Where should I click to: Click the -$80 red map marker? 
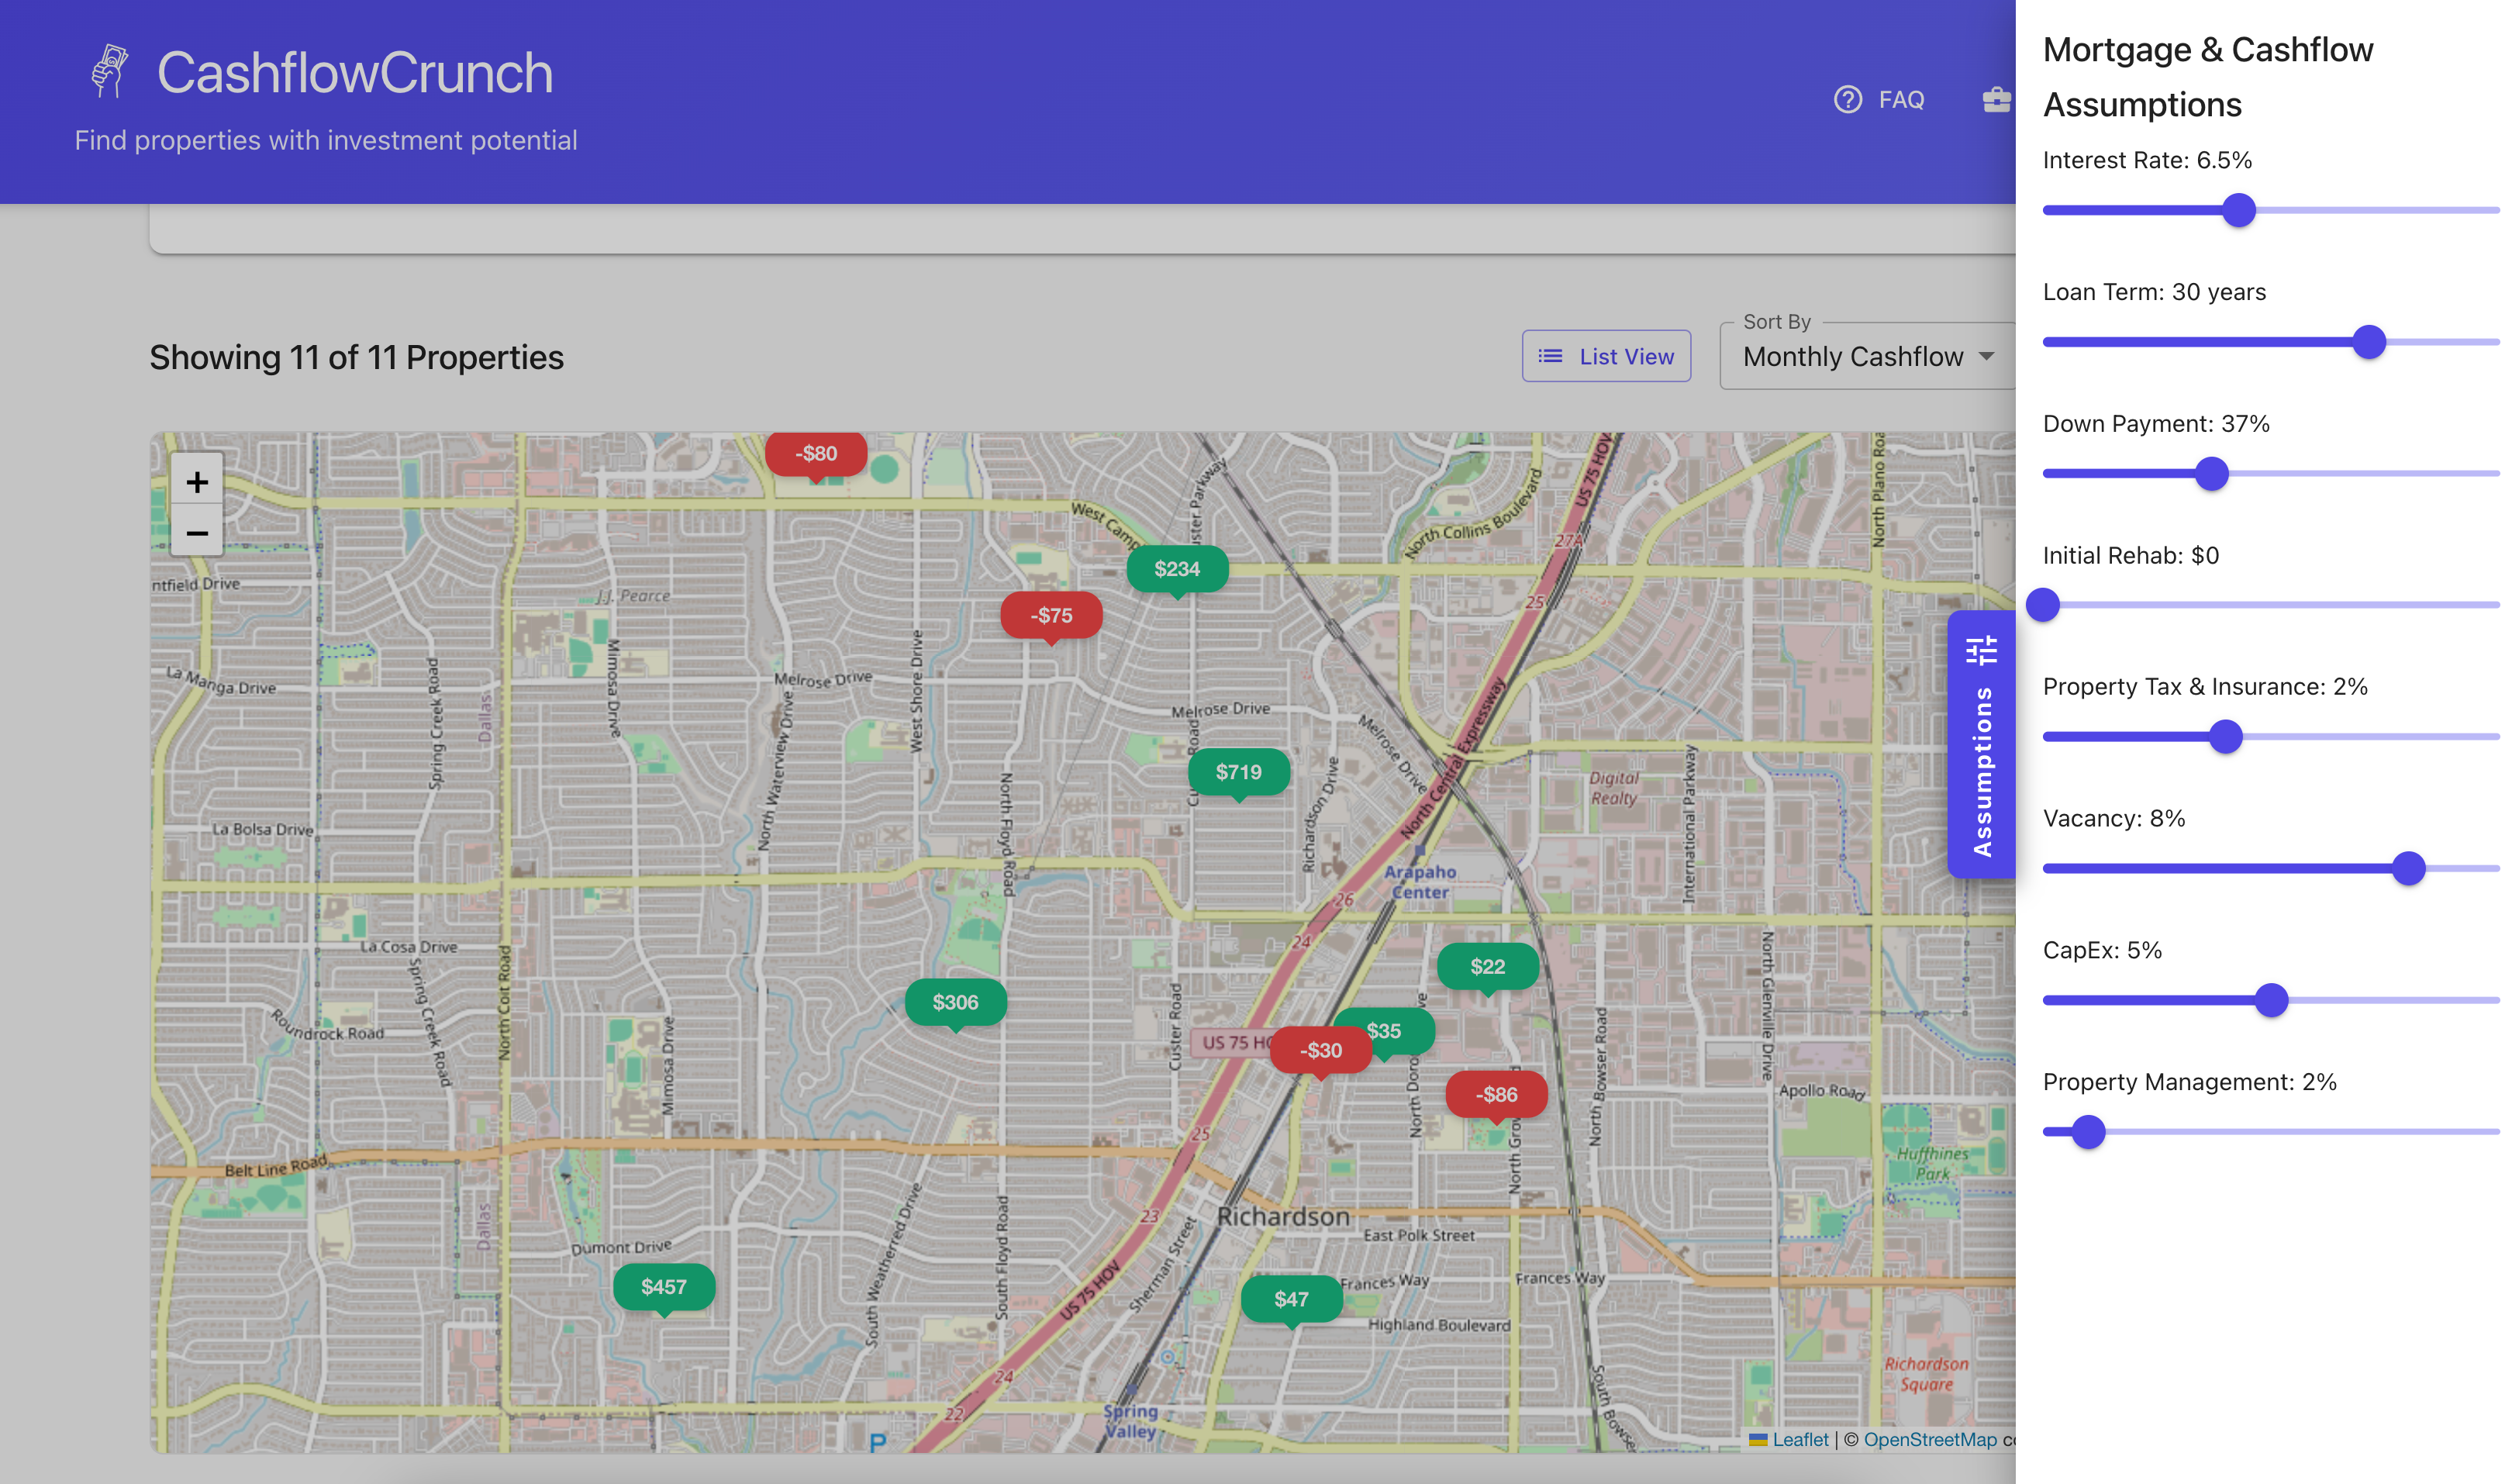pos(815,454)
